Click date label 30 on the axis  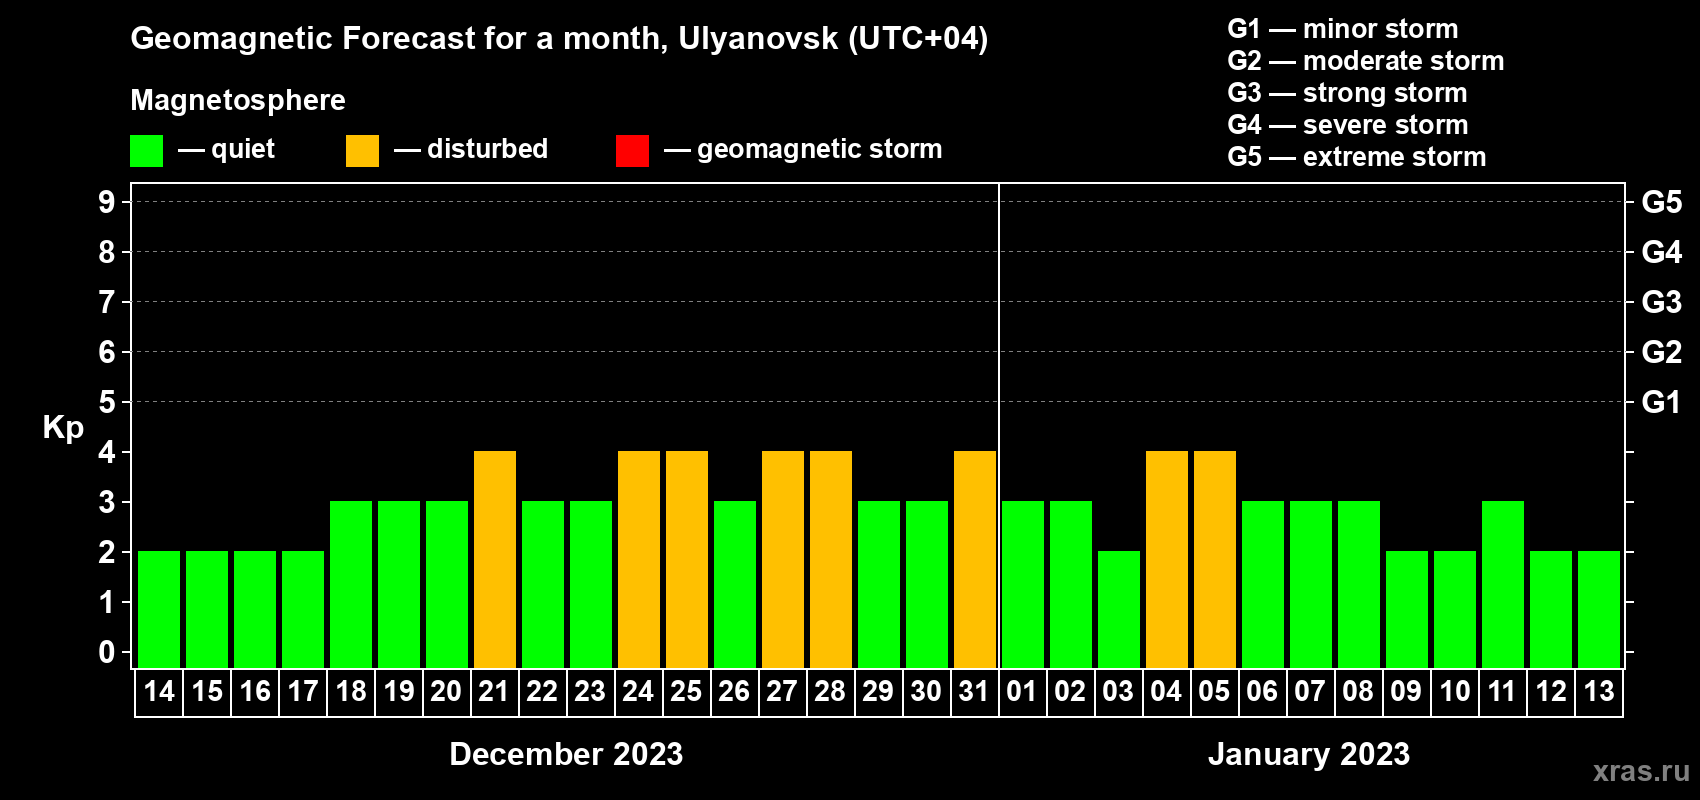(x=927, y=692)
